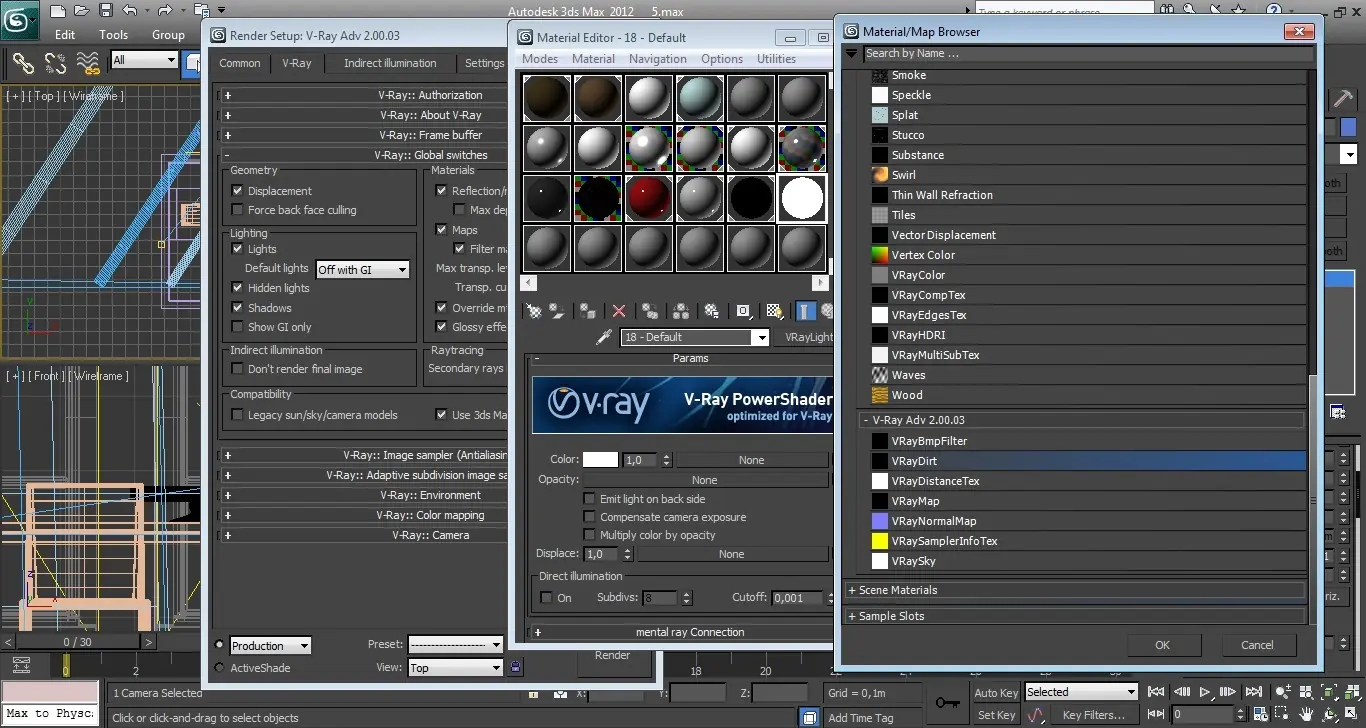
Task: Open the Selected key filter dropdown
Action: [1081, 692]
